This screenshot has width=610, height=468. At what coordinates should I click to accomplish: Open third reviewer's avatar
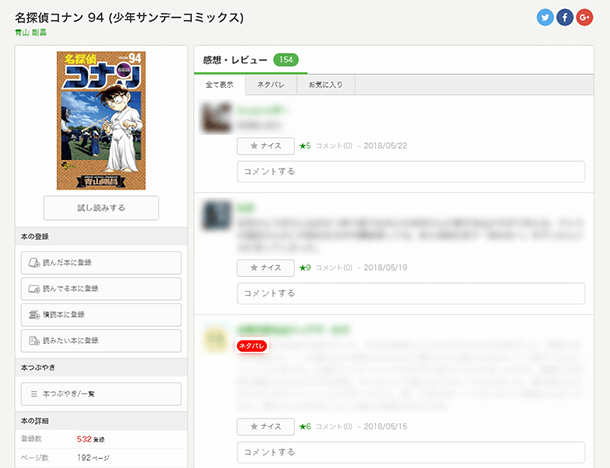[x=216, y=339]
